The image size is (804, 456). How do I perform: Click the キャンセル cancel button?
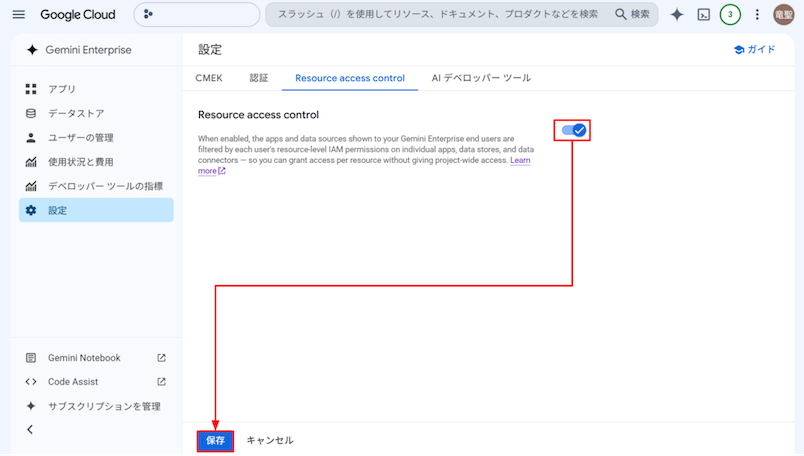click(270, 441)
